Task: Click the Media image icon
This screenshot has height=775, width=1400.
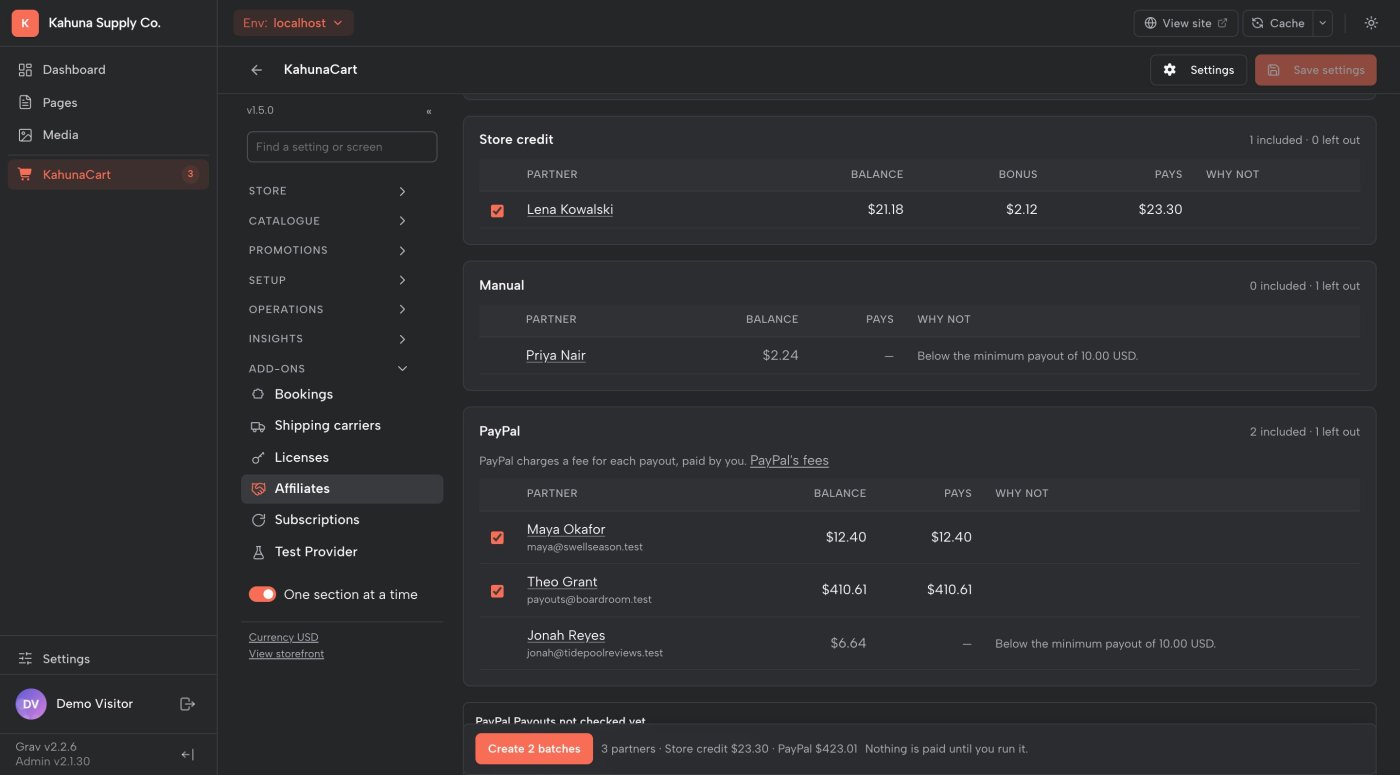Action: pos(26,135)
